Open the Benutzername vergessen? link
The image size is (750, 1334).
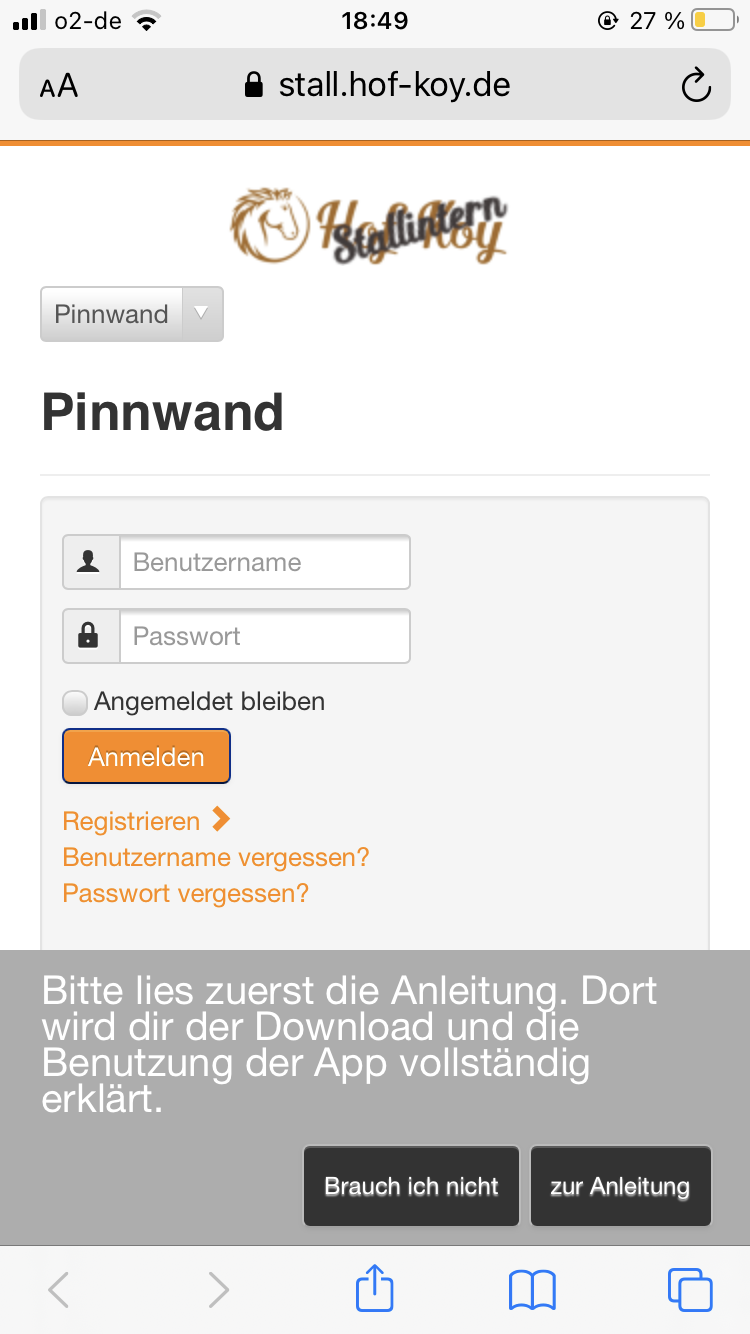coord(216,857)
